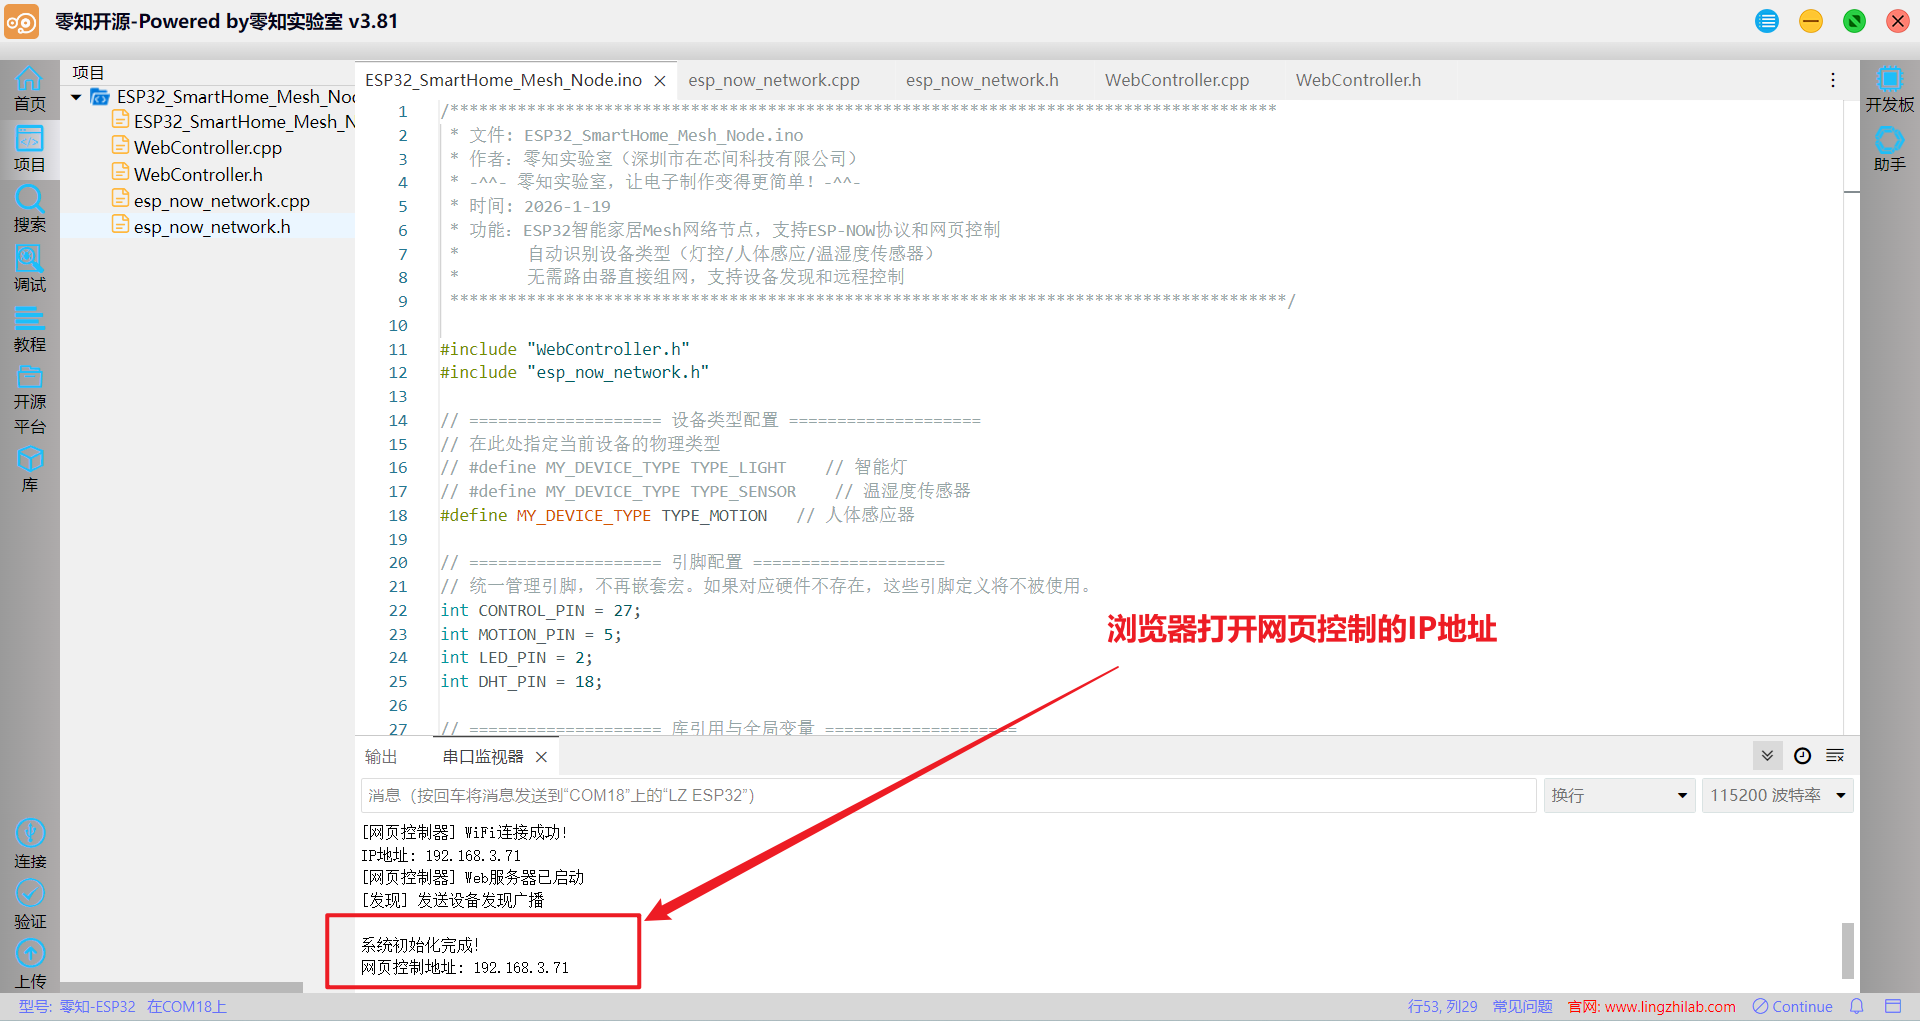Open WebController.cpp in project tree
The height and width of the screenshot is (1021, 1920).
(x=208, y=148)
